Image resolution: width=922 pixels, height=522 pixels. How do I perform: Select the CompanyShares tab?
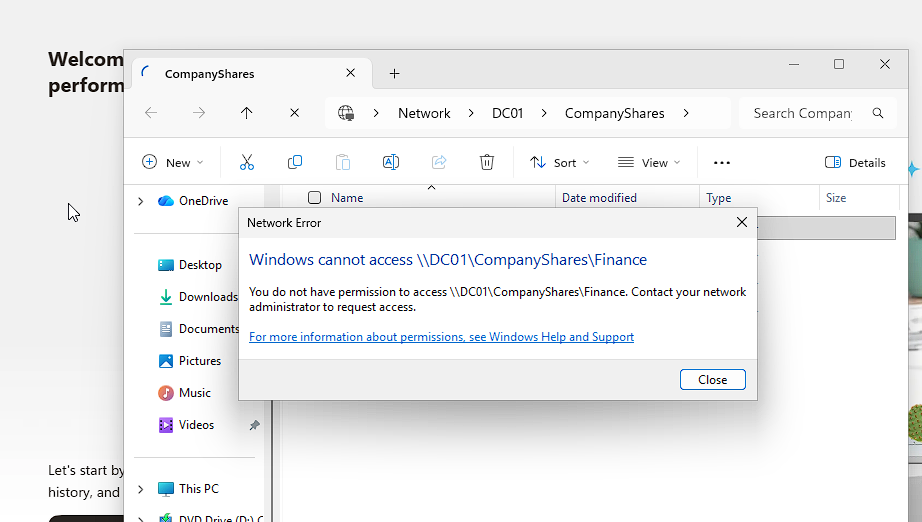[x=251, y=73]
